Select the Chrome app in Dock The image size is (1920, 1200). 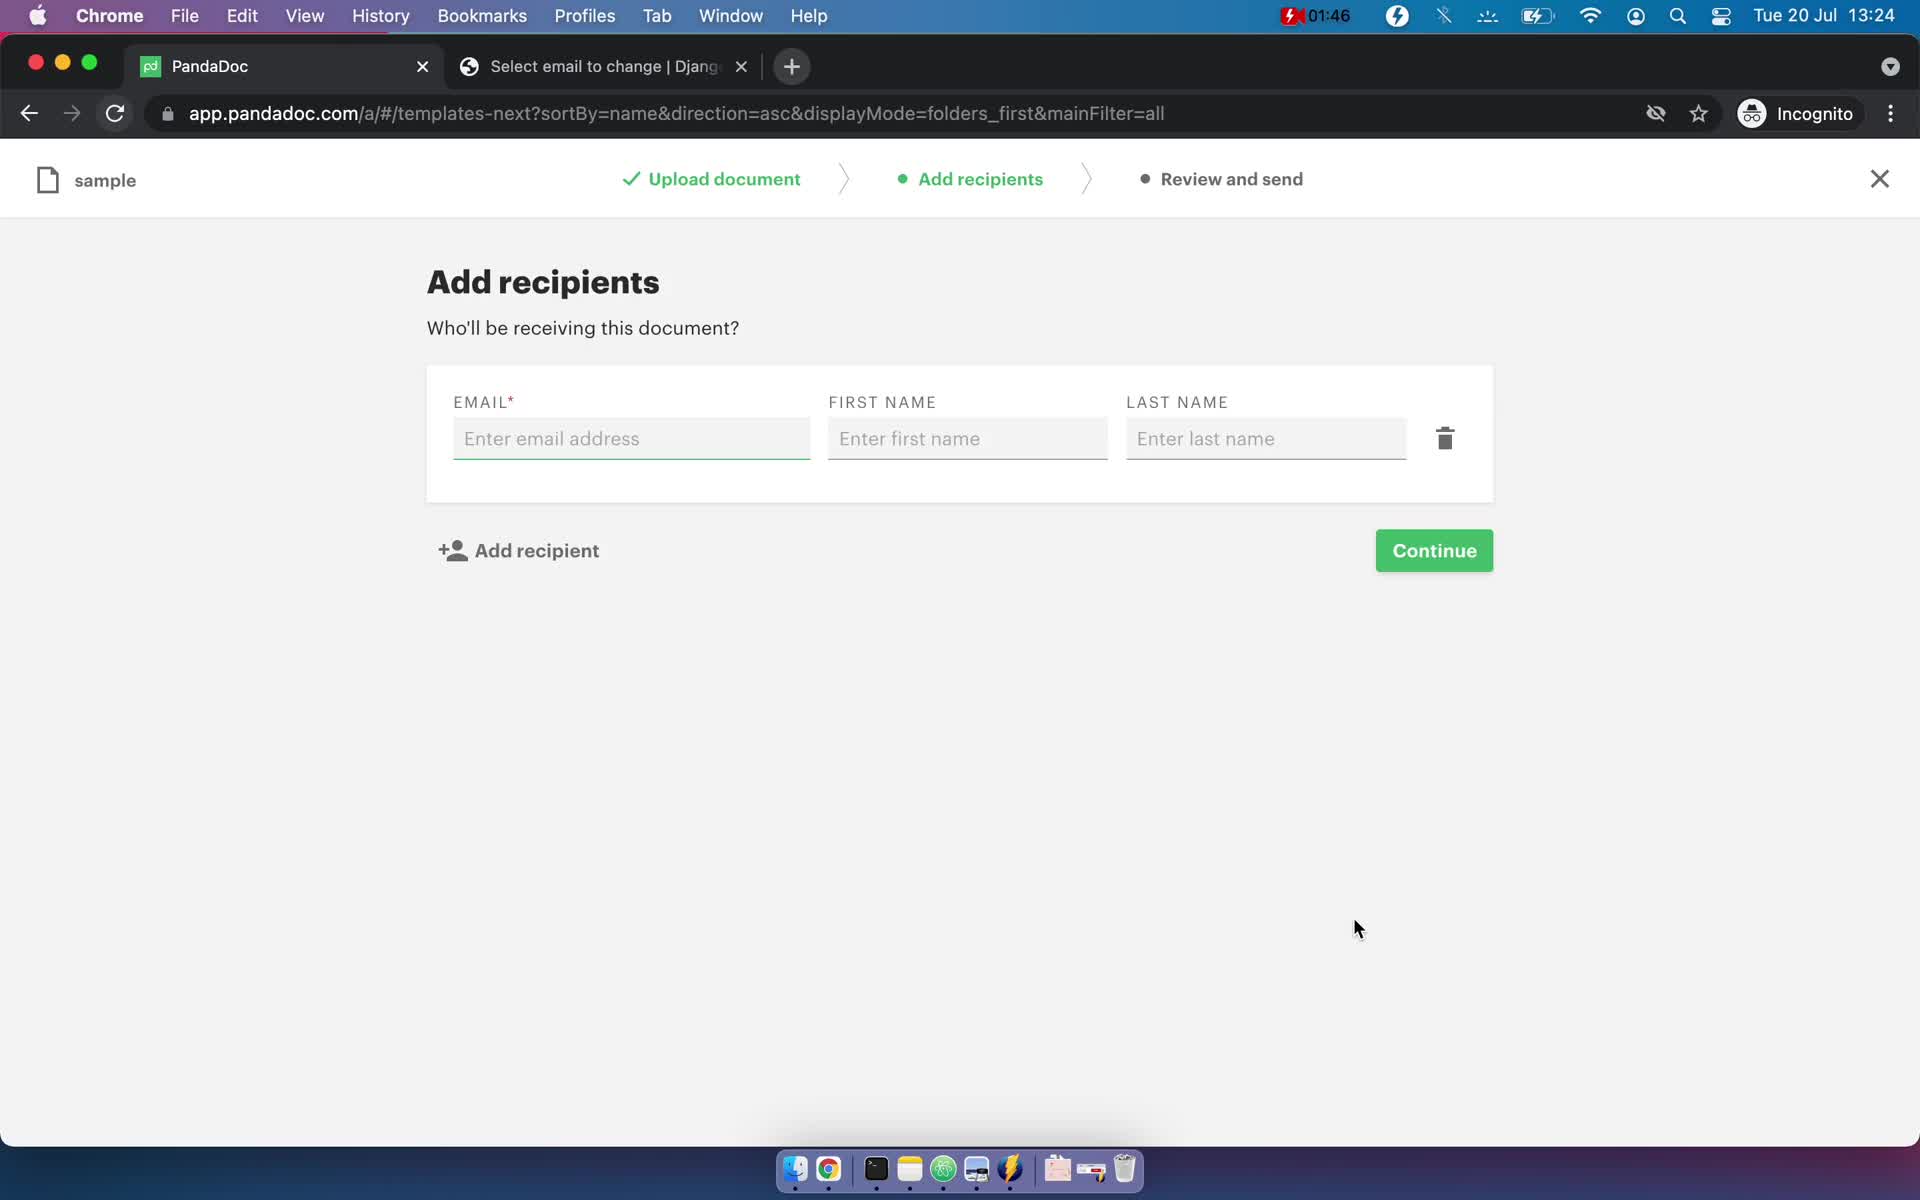(x=828, y=1168)
